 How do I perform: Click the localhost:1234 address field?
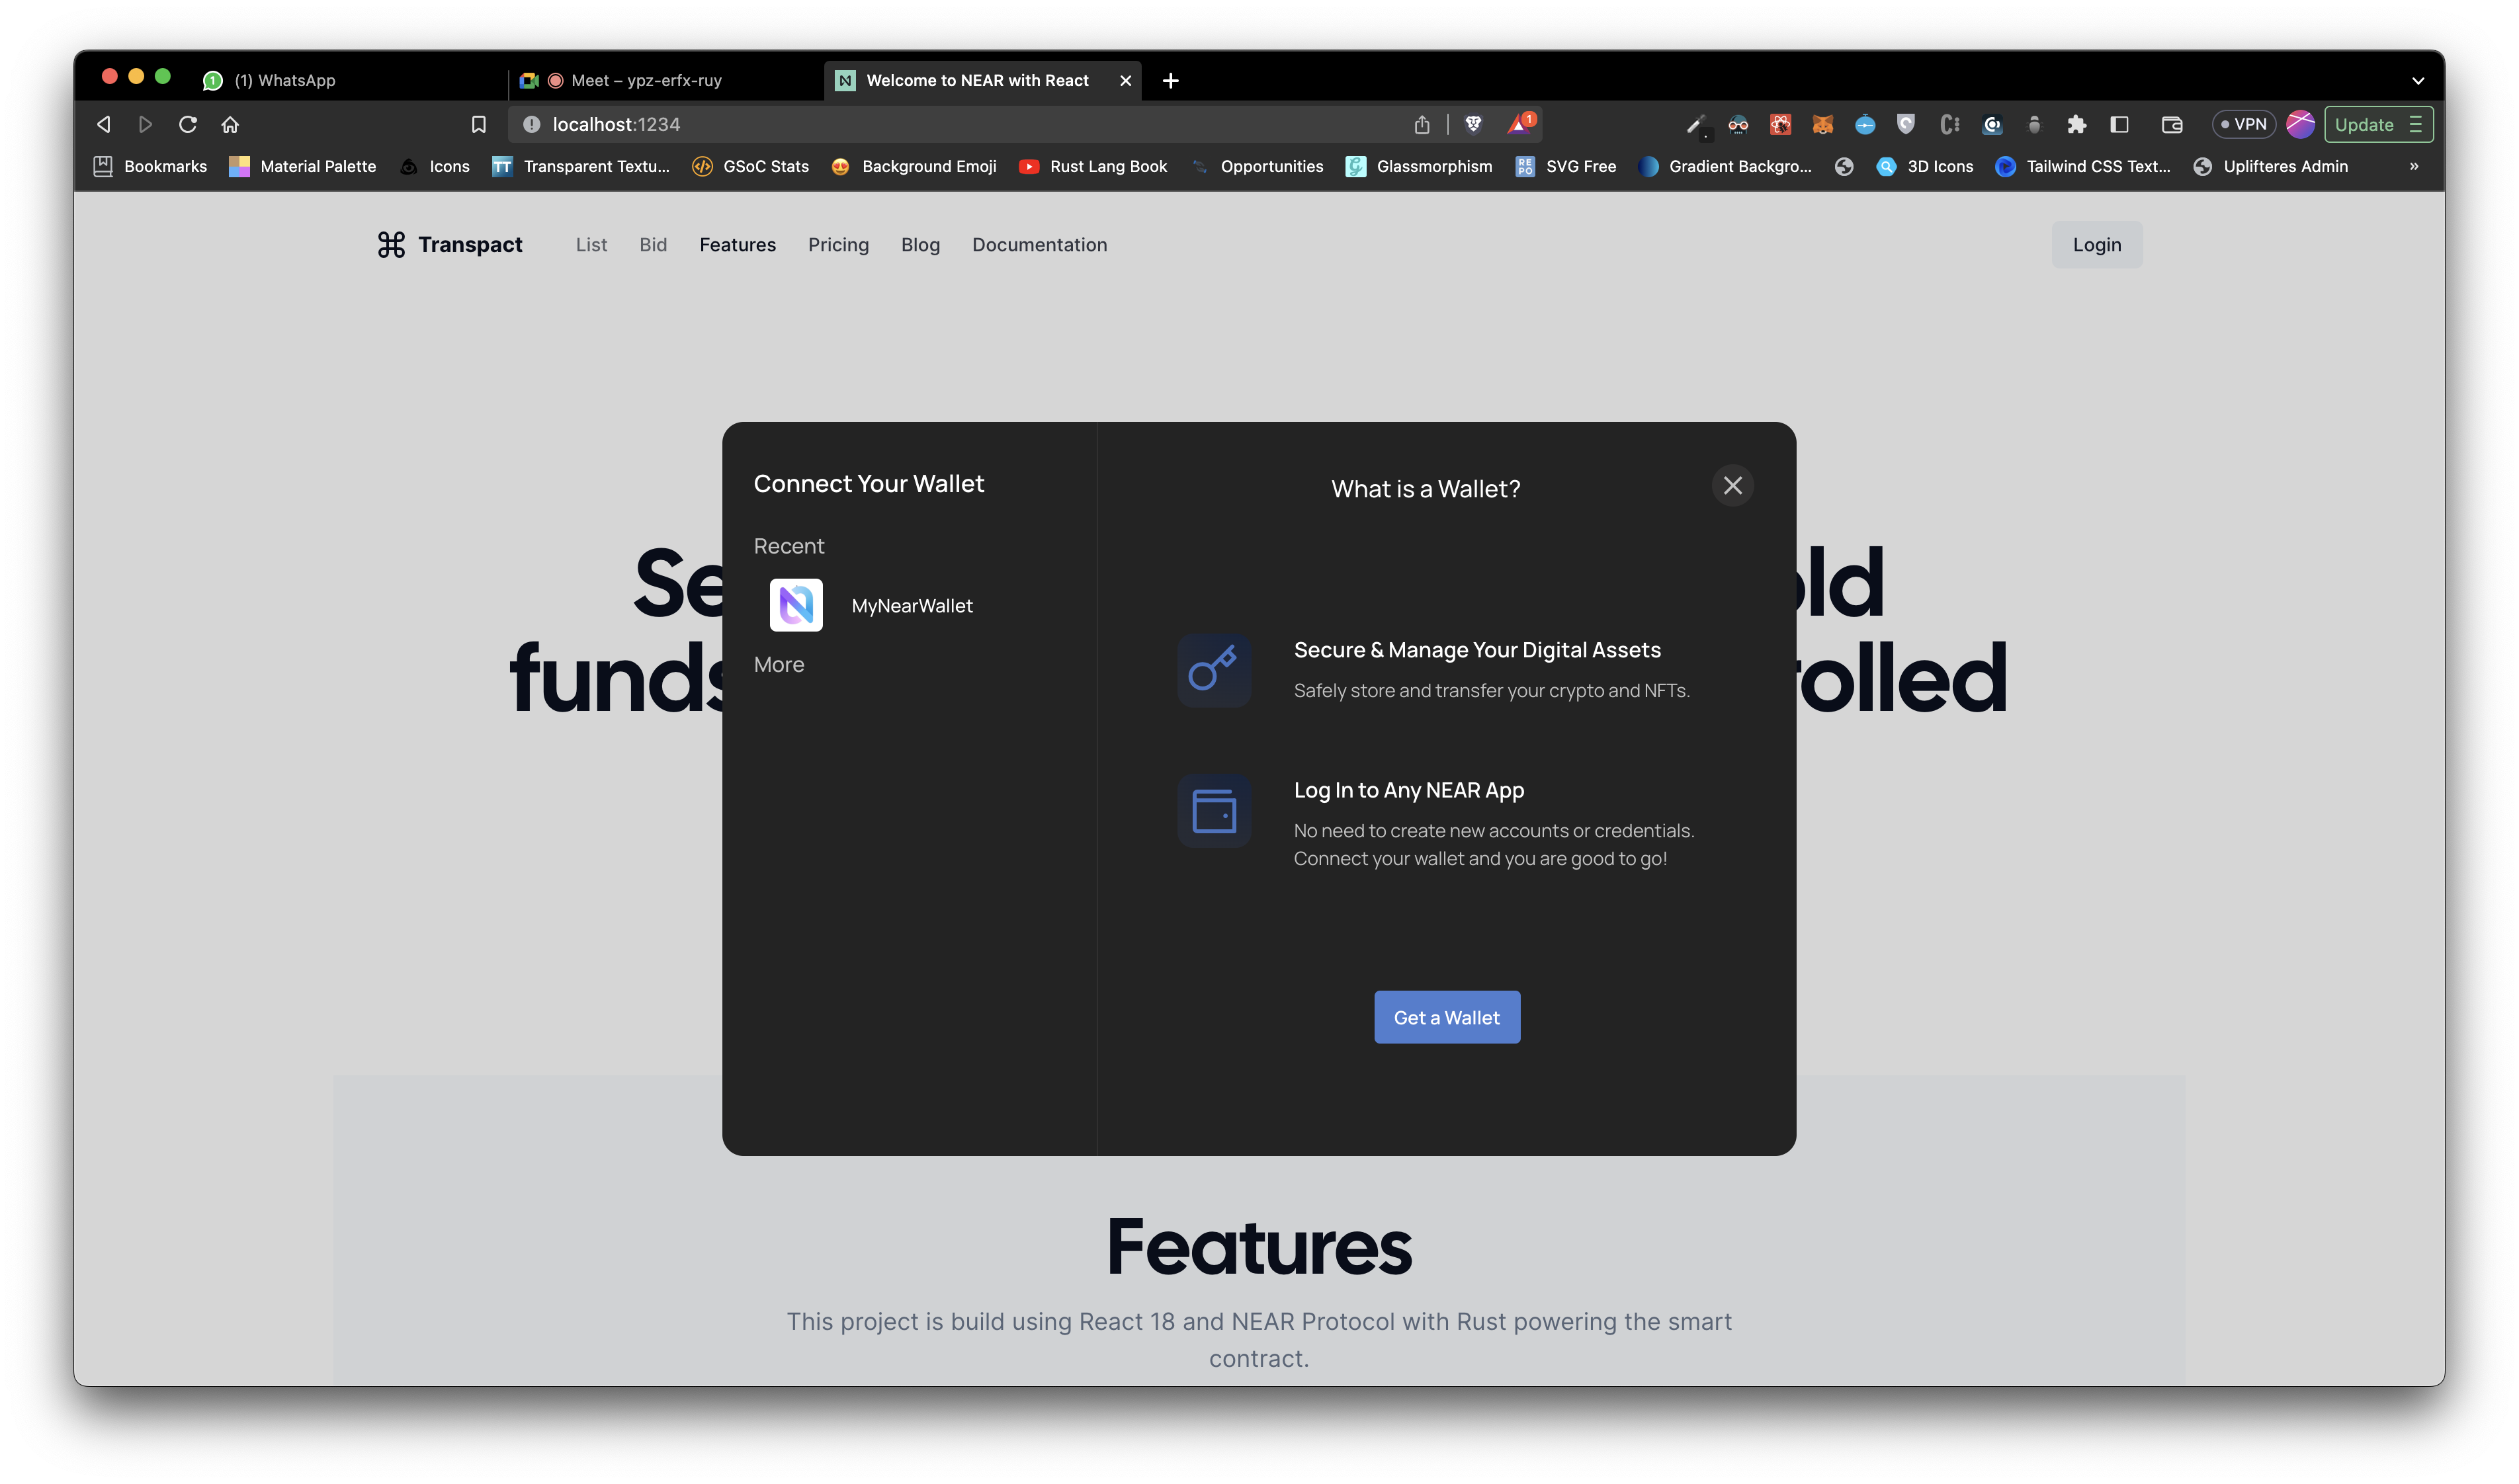coord(900,124)
